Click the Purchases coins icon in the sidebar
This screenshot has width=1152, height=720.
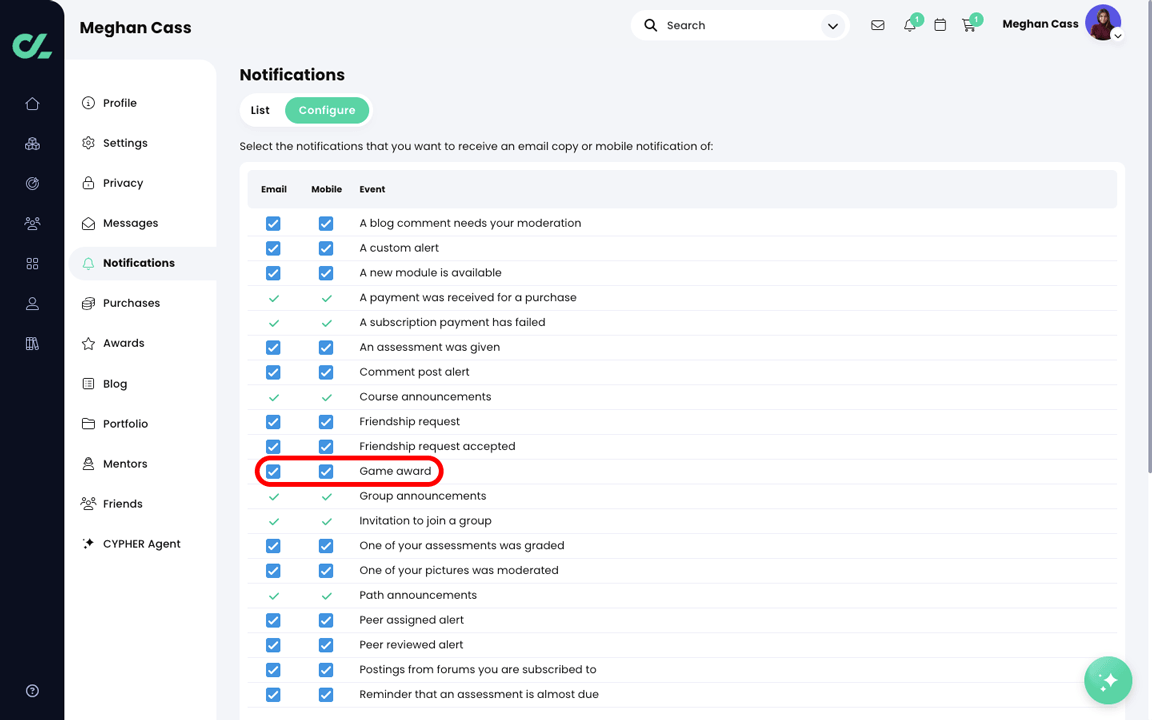point(88,303)
